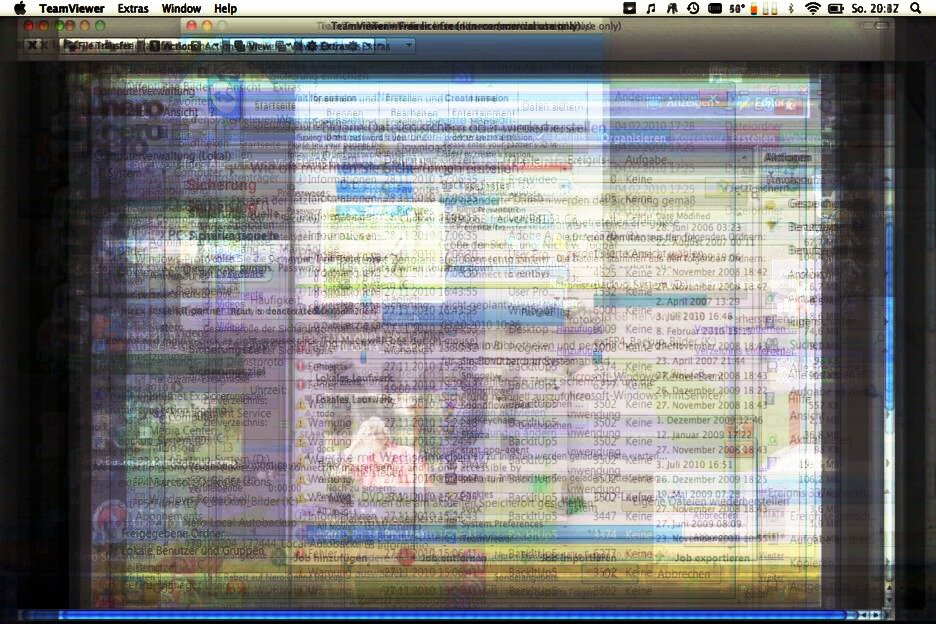
Task: Click the status icon between music note and Time Machine
Action: (672, 8)
